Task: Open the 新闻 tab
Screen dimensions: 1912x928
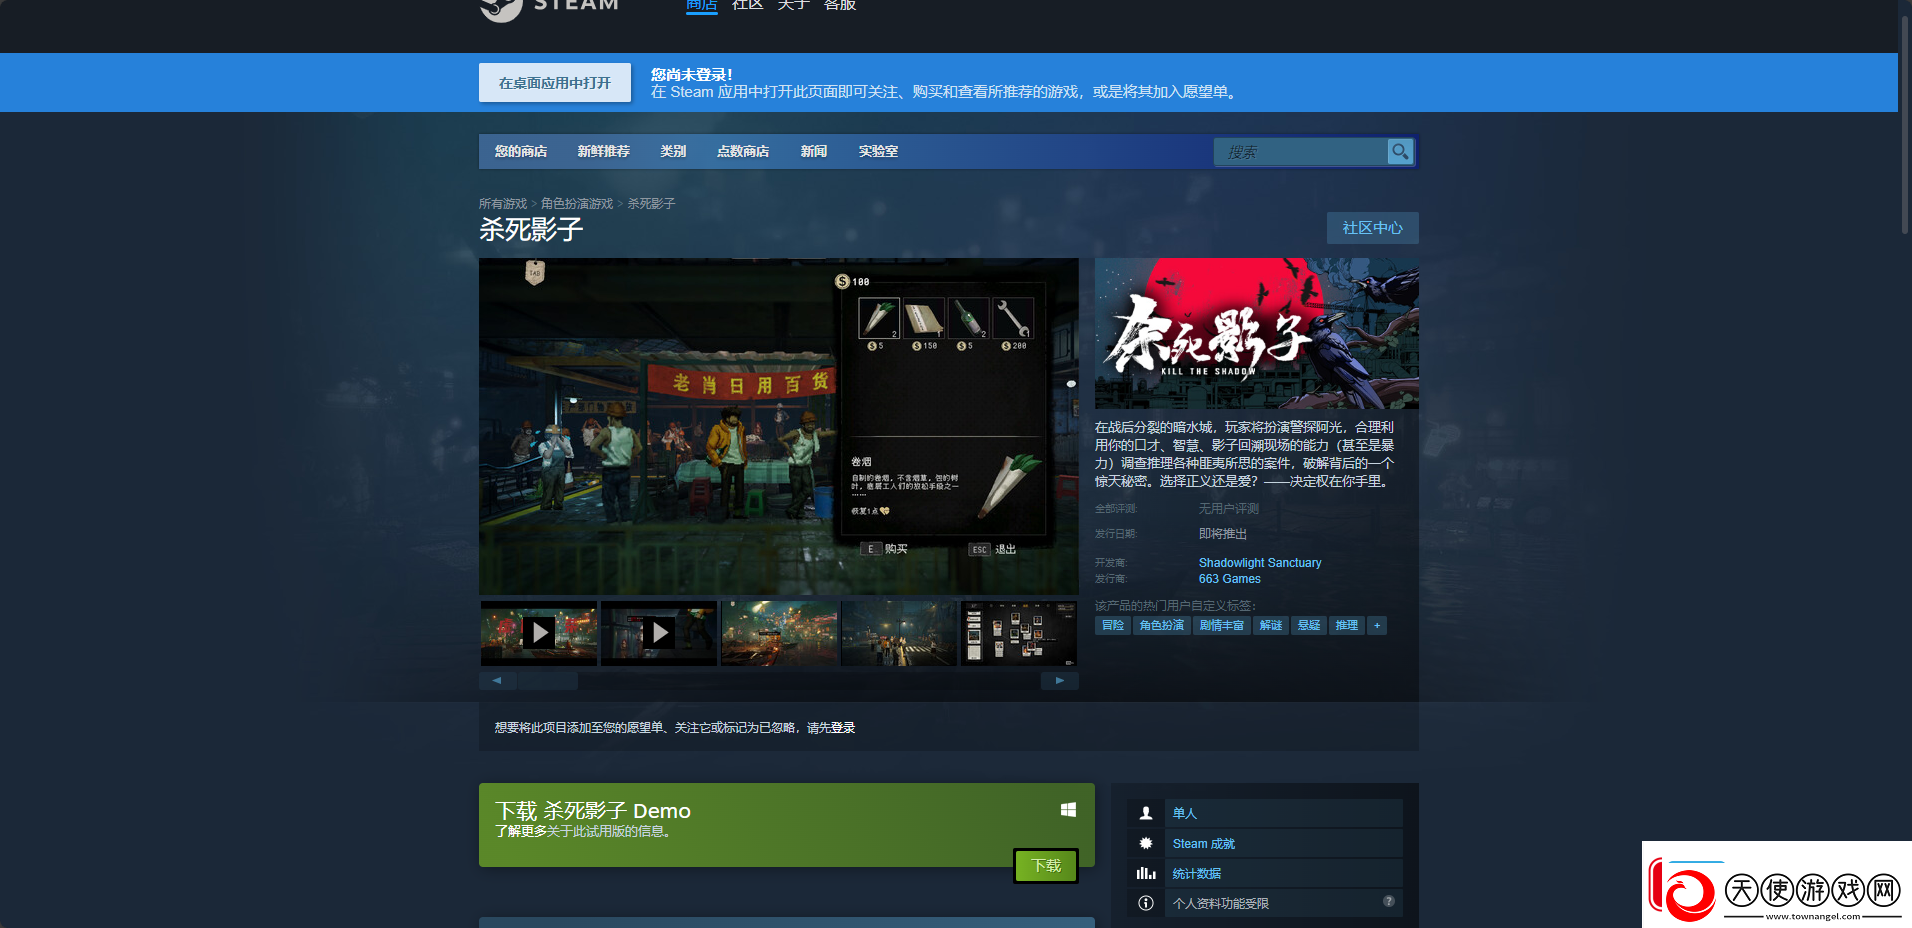Action: [x=814, y=151]
